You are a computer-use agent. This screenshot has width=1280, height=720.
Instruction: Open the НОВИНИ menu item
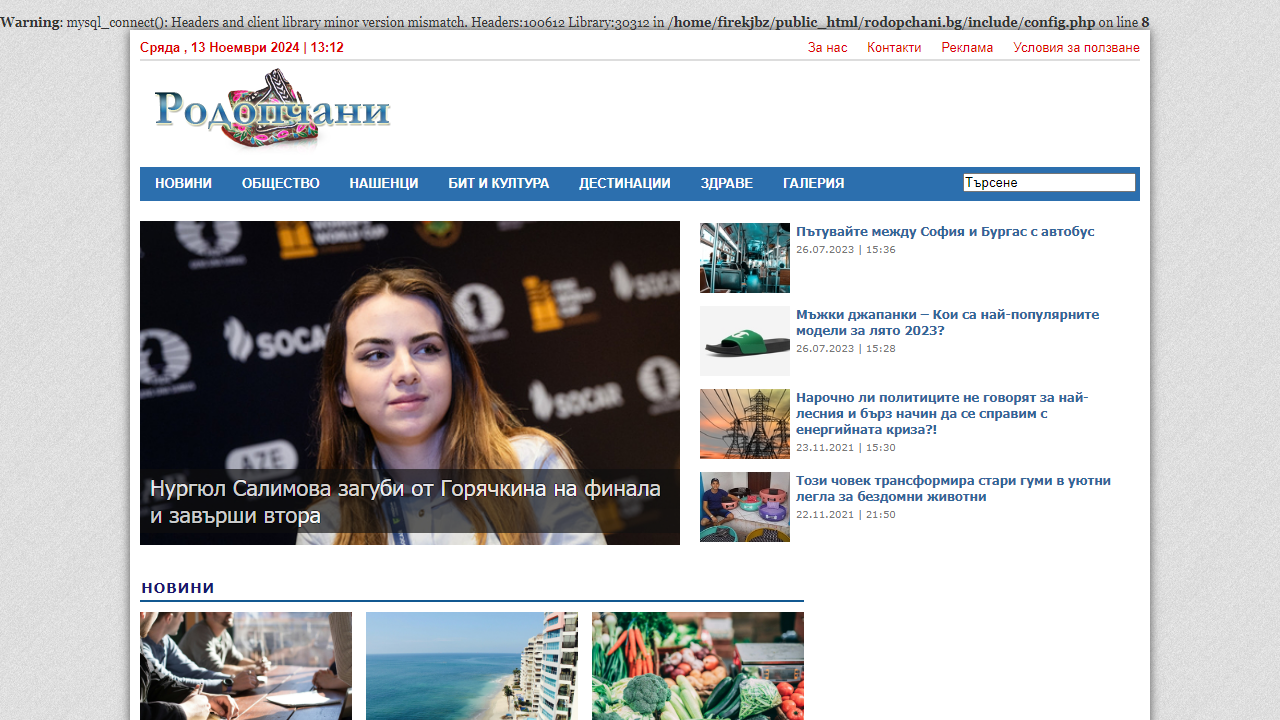point(183,184)
